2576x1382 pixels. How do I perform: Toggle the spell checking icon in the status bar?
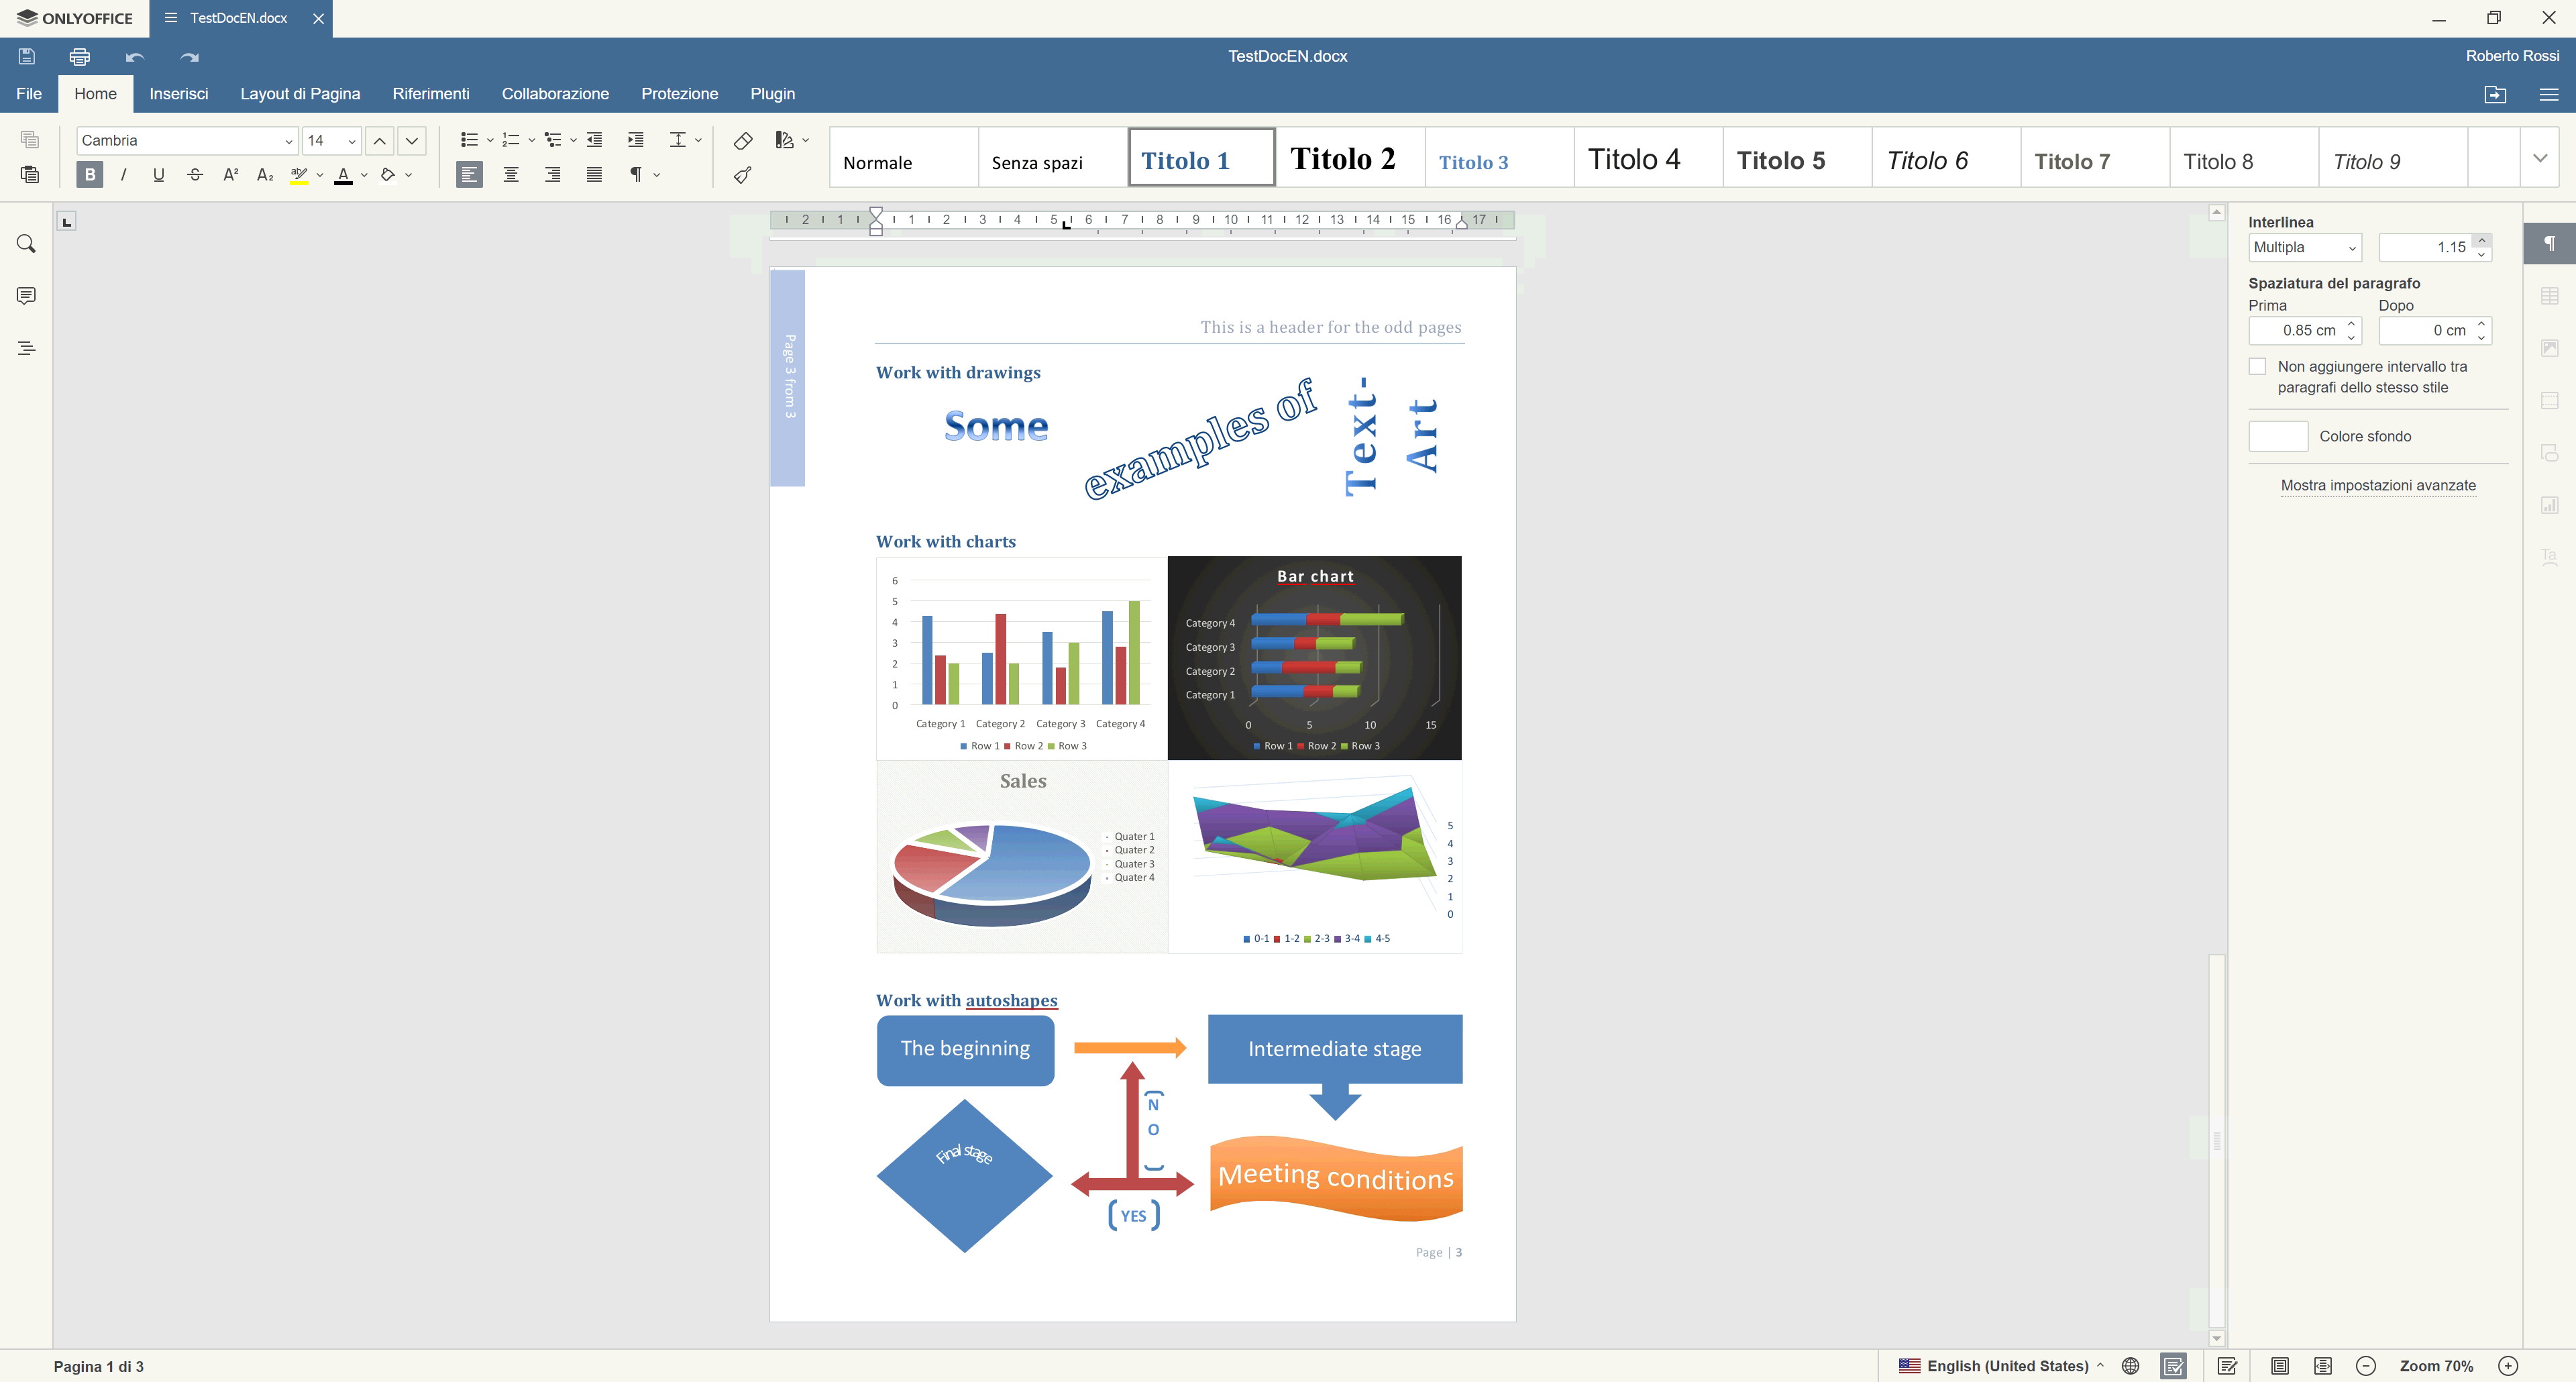coord(2173,1366)
